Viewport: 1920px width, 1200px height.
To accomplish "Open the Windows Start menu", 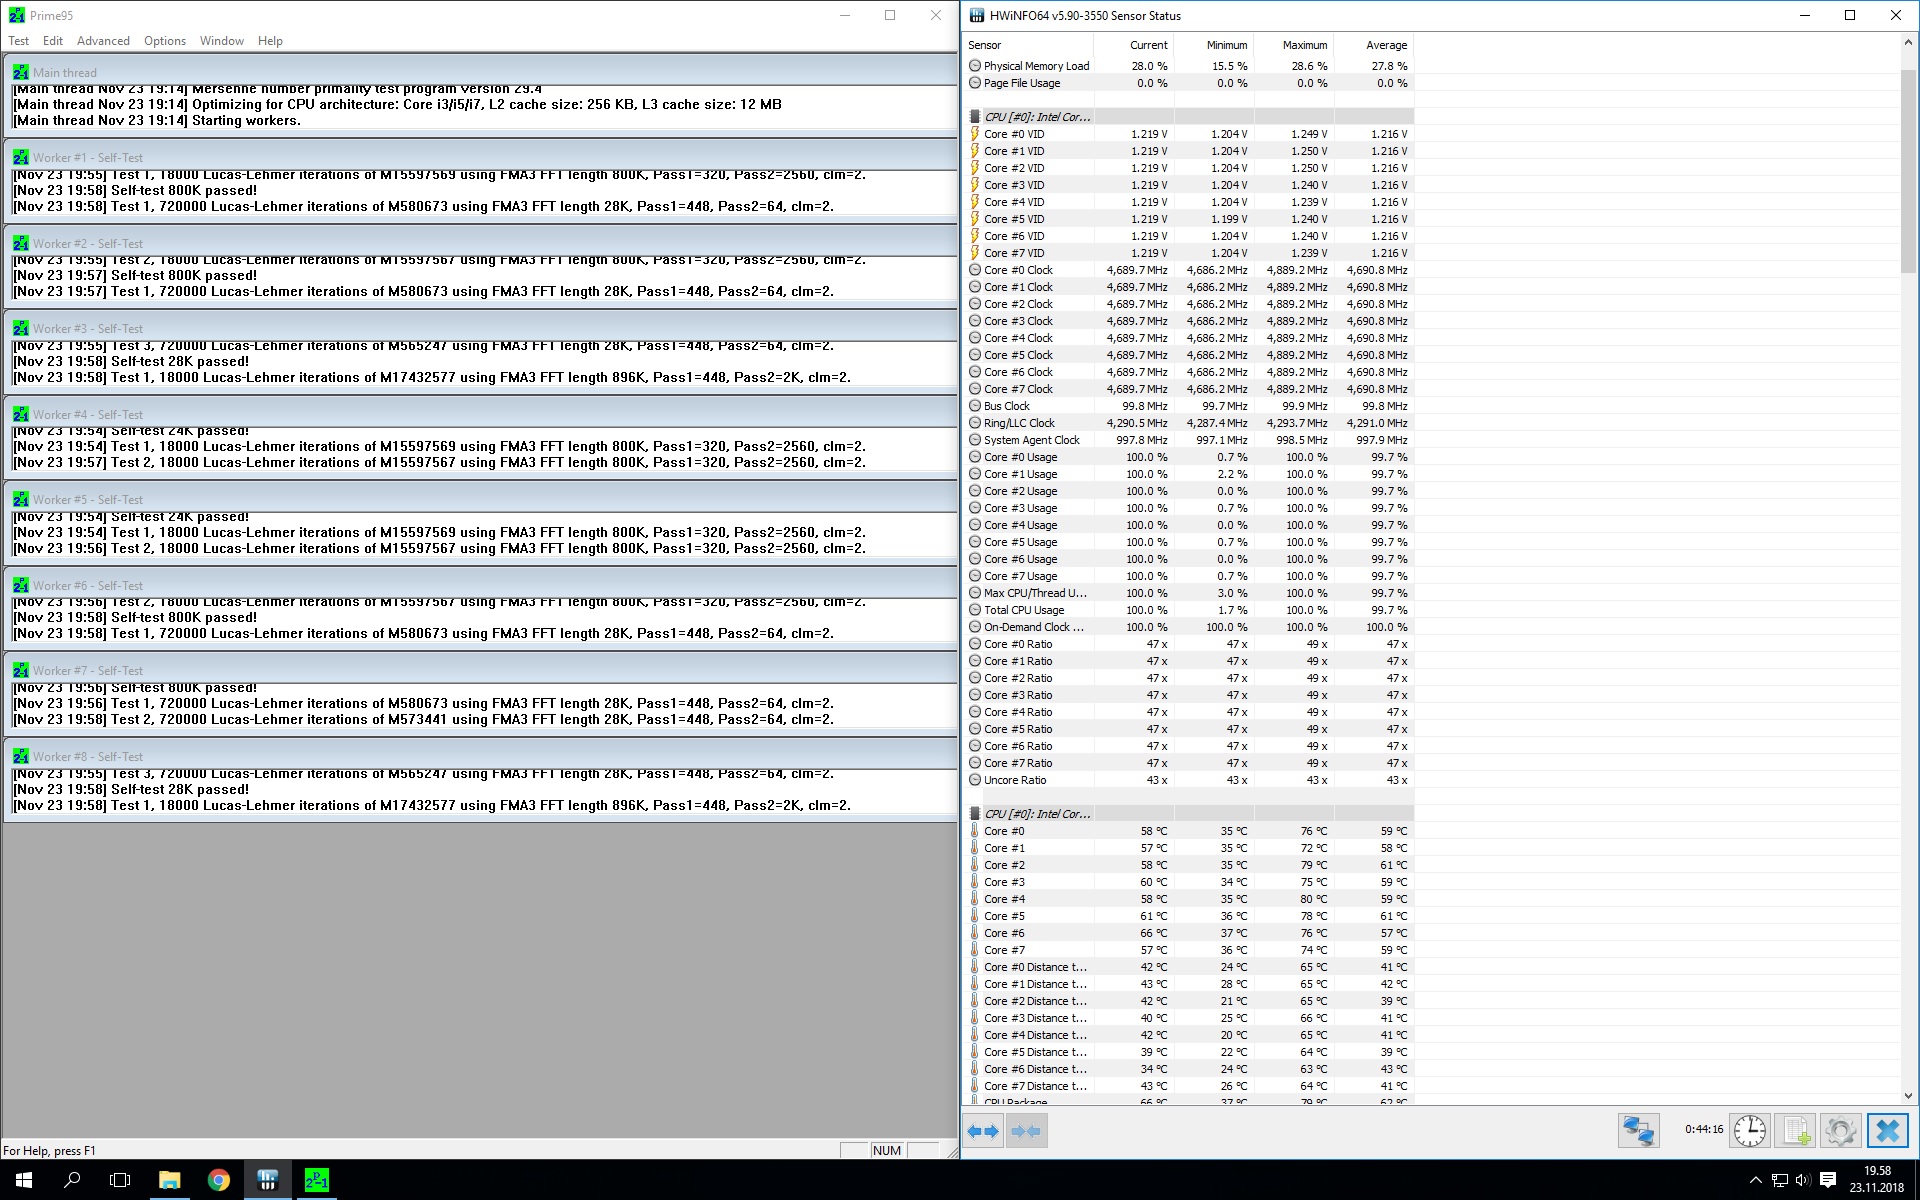I will (24, 1180).
